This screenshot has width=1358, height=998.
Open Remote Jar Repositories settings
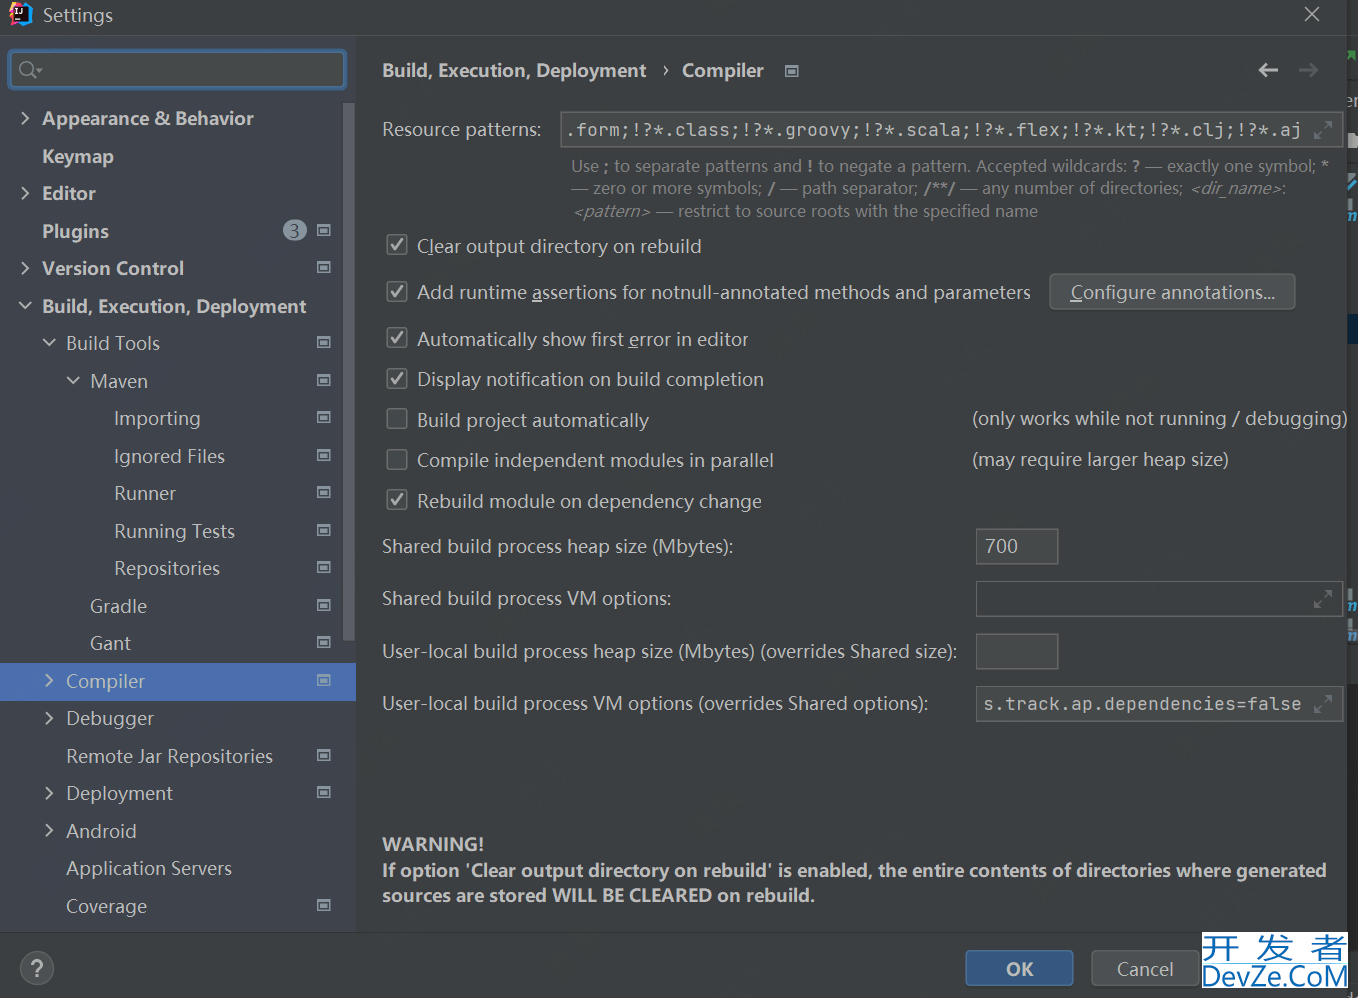pos(169,756)
